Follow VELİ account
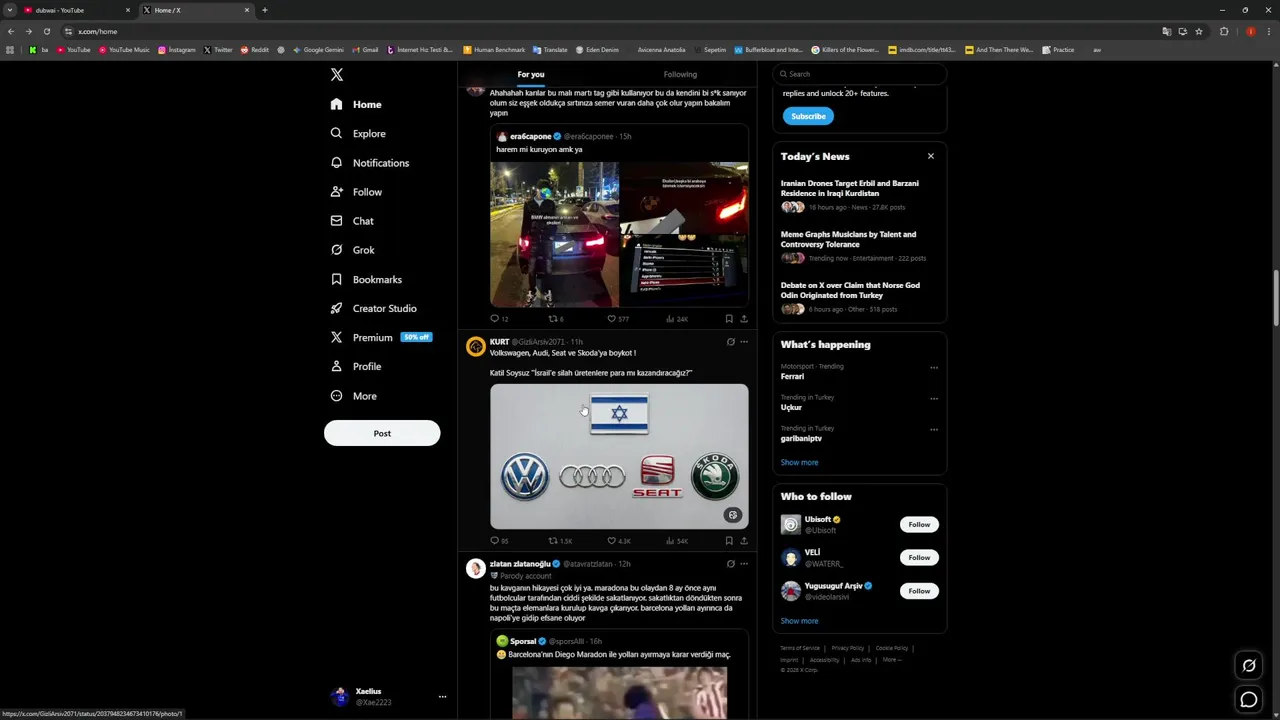Viewport: 1280px width, 720px height. coord(919,557)
